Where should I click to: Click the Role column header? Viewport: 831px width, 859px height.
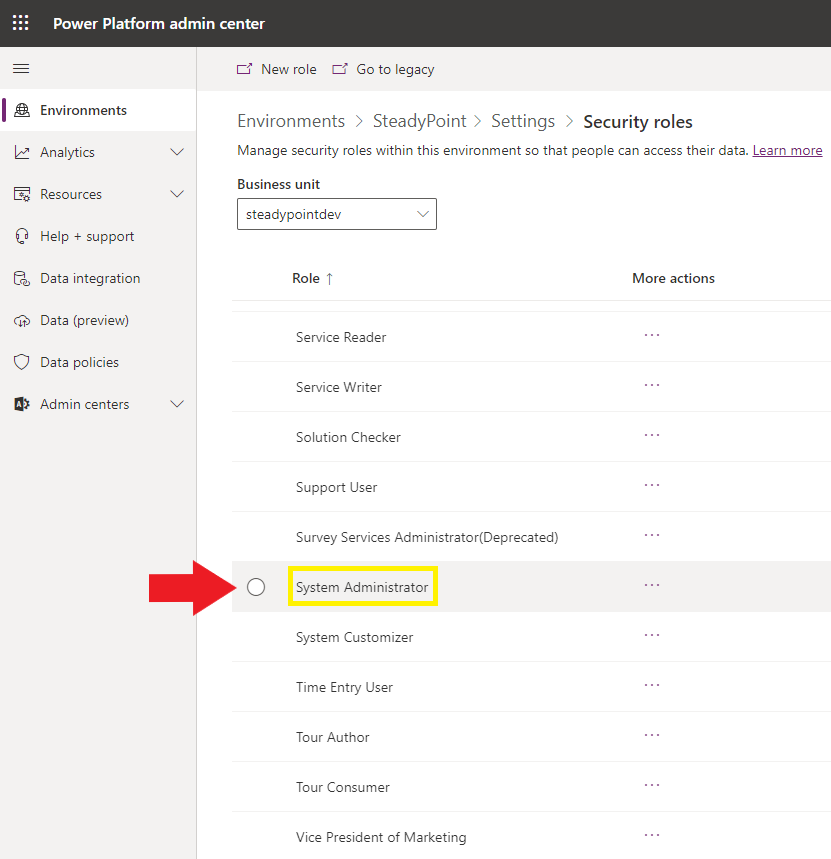(x=306, y=278)
